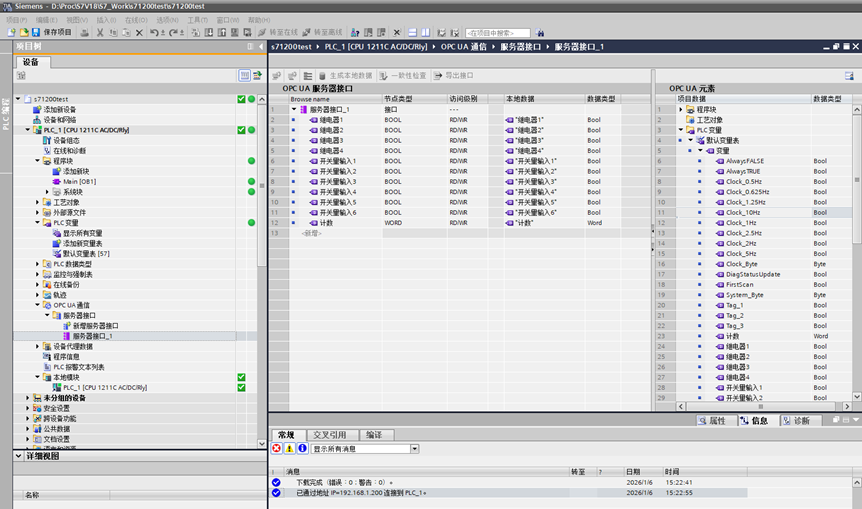Image resolution: width=862 pixels, height=509 pixels.
Task: Open the 在线(O) menu
Action: click(x=136, y=20)
